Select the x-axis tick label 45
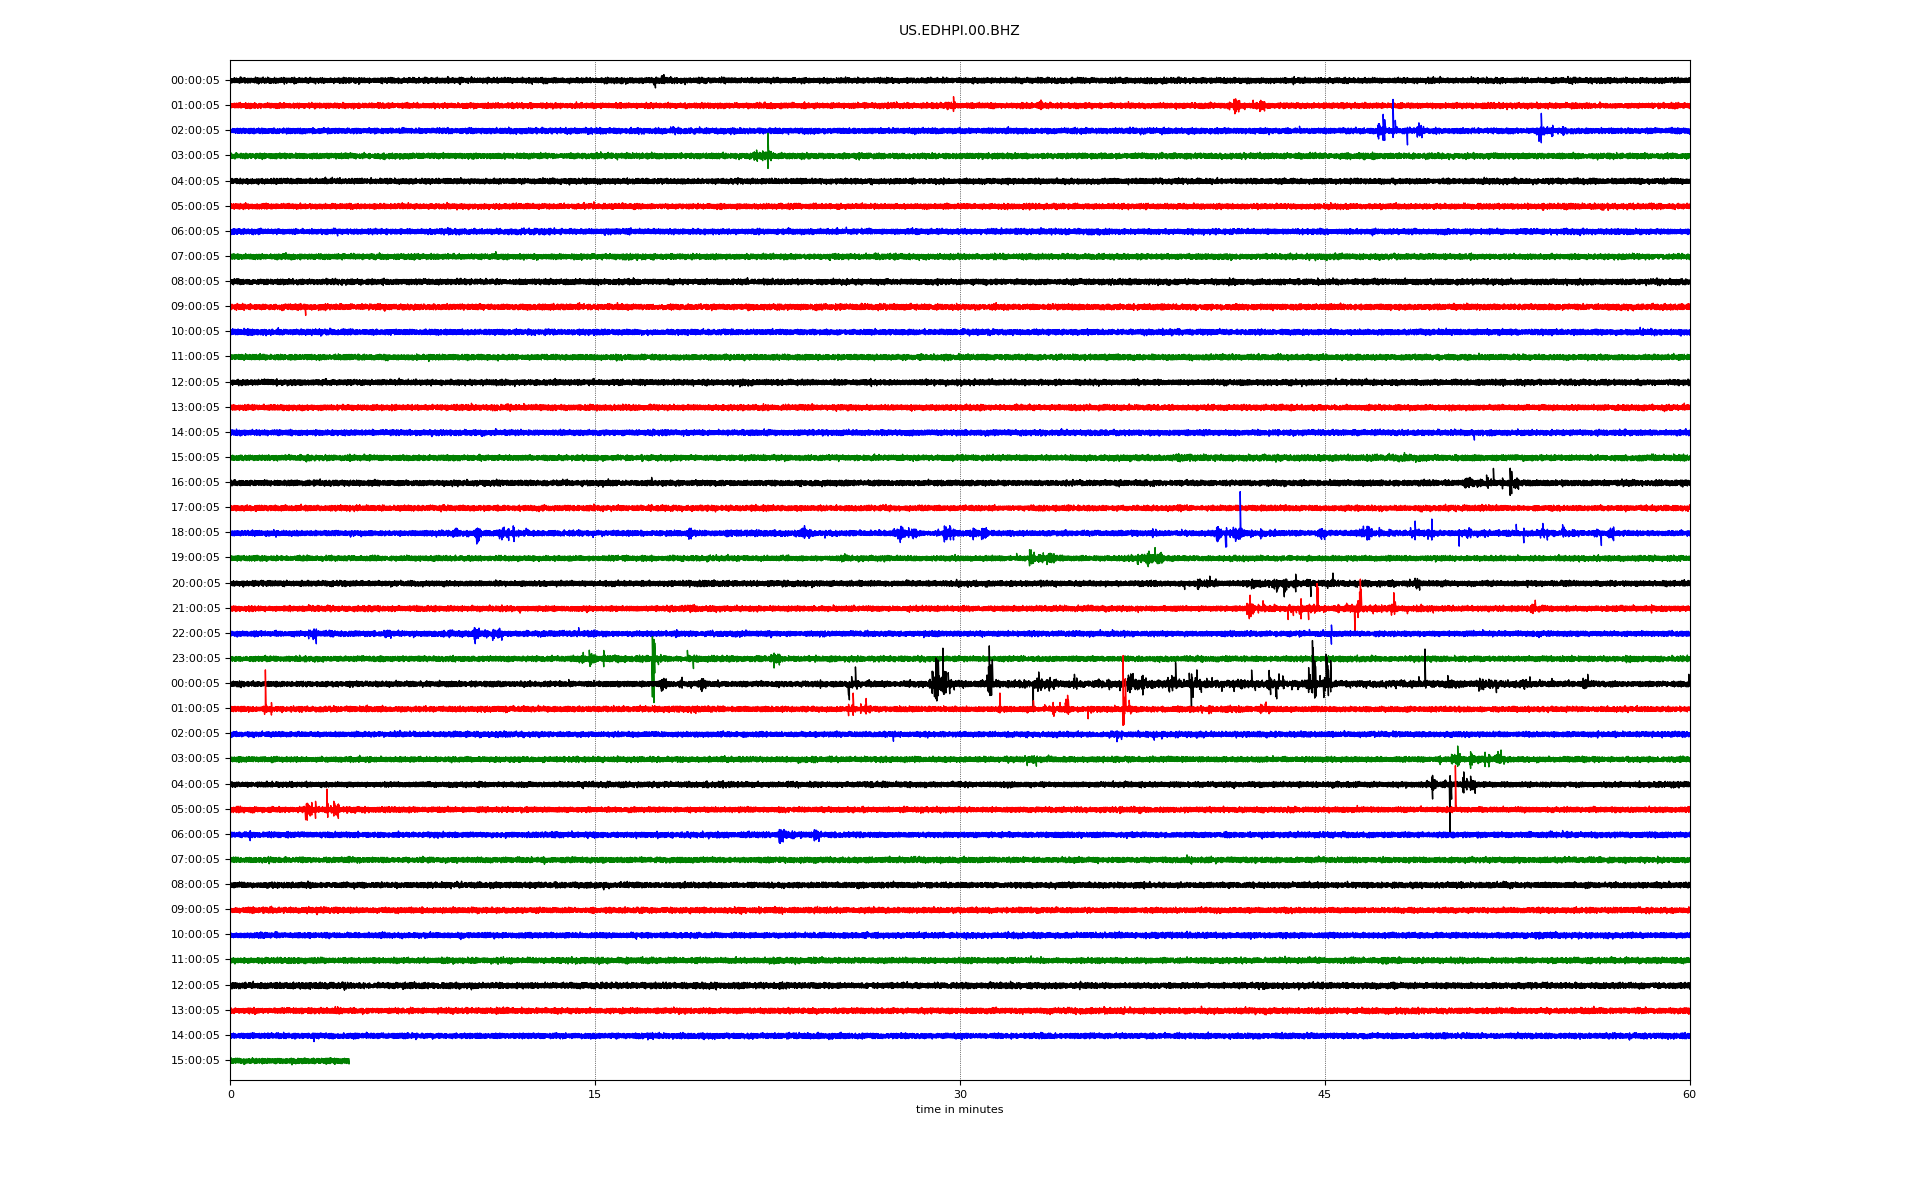Image resolution: width=1920 pixels, height=1200 pixels. point(1324,1094)
